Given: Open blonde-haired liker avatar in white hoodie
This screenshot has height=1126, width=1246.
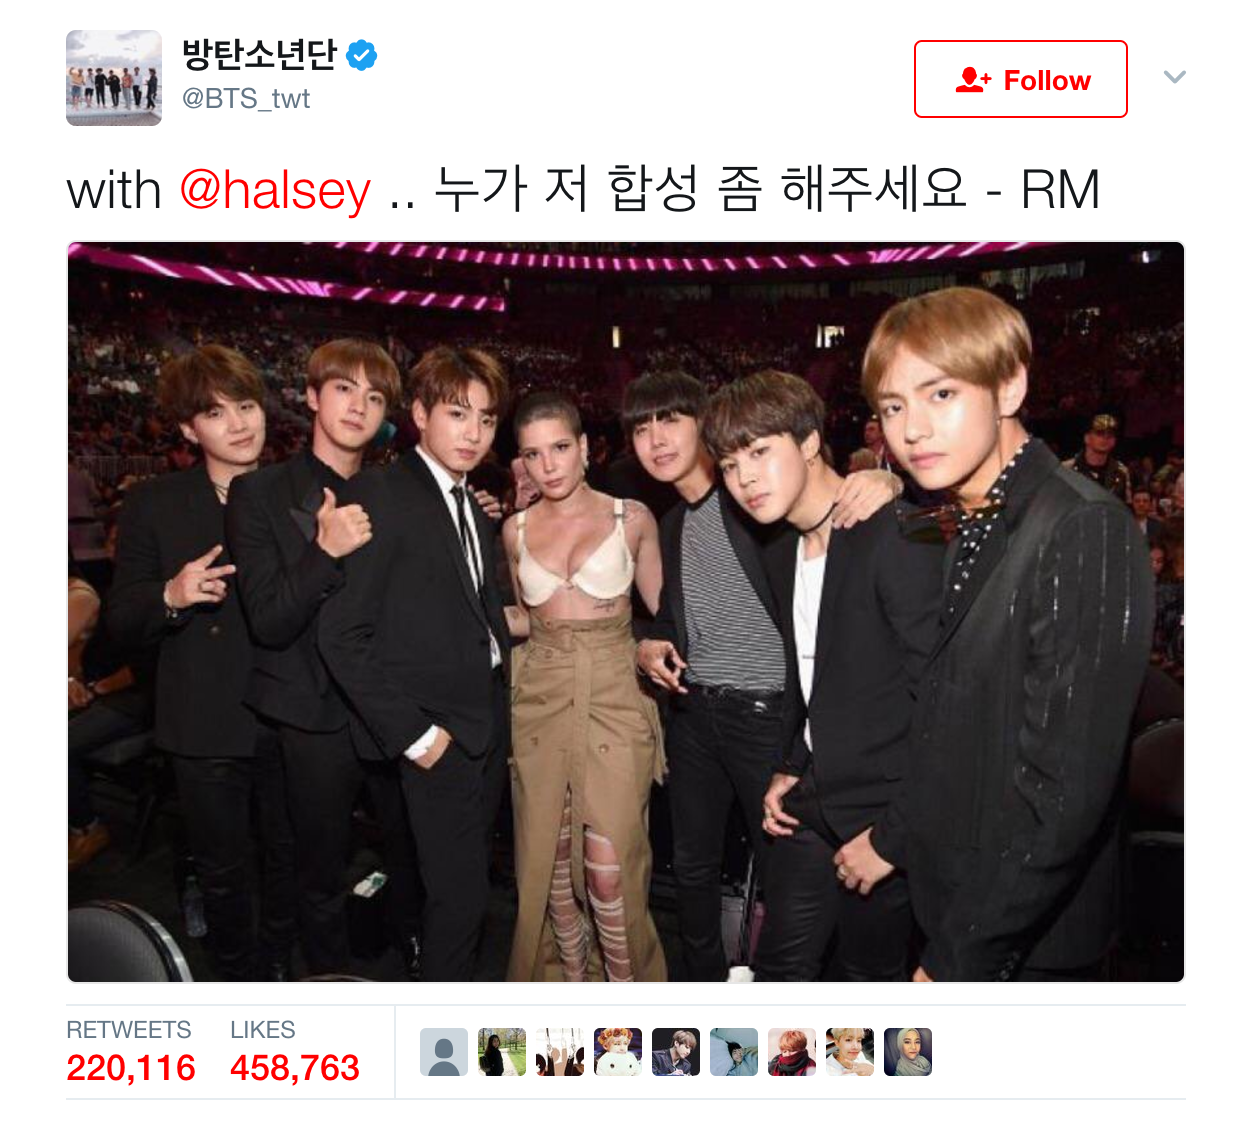Looking at the screenshot, I should 850,1052.
